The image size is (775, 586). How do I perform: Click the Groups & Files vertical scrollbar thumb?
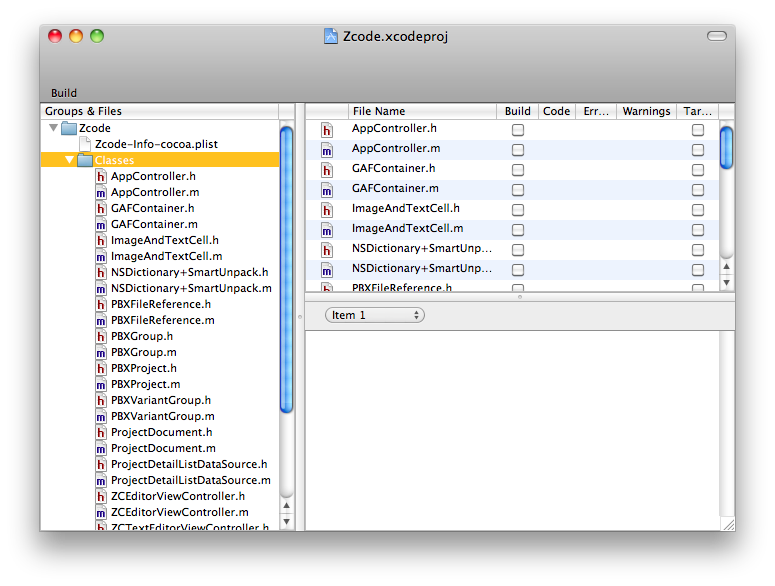pyautogui.click(x=286, y=270)
